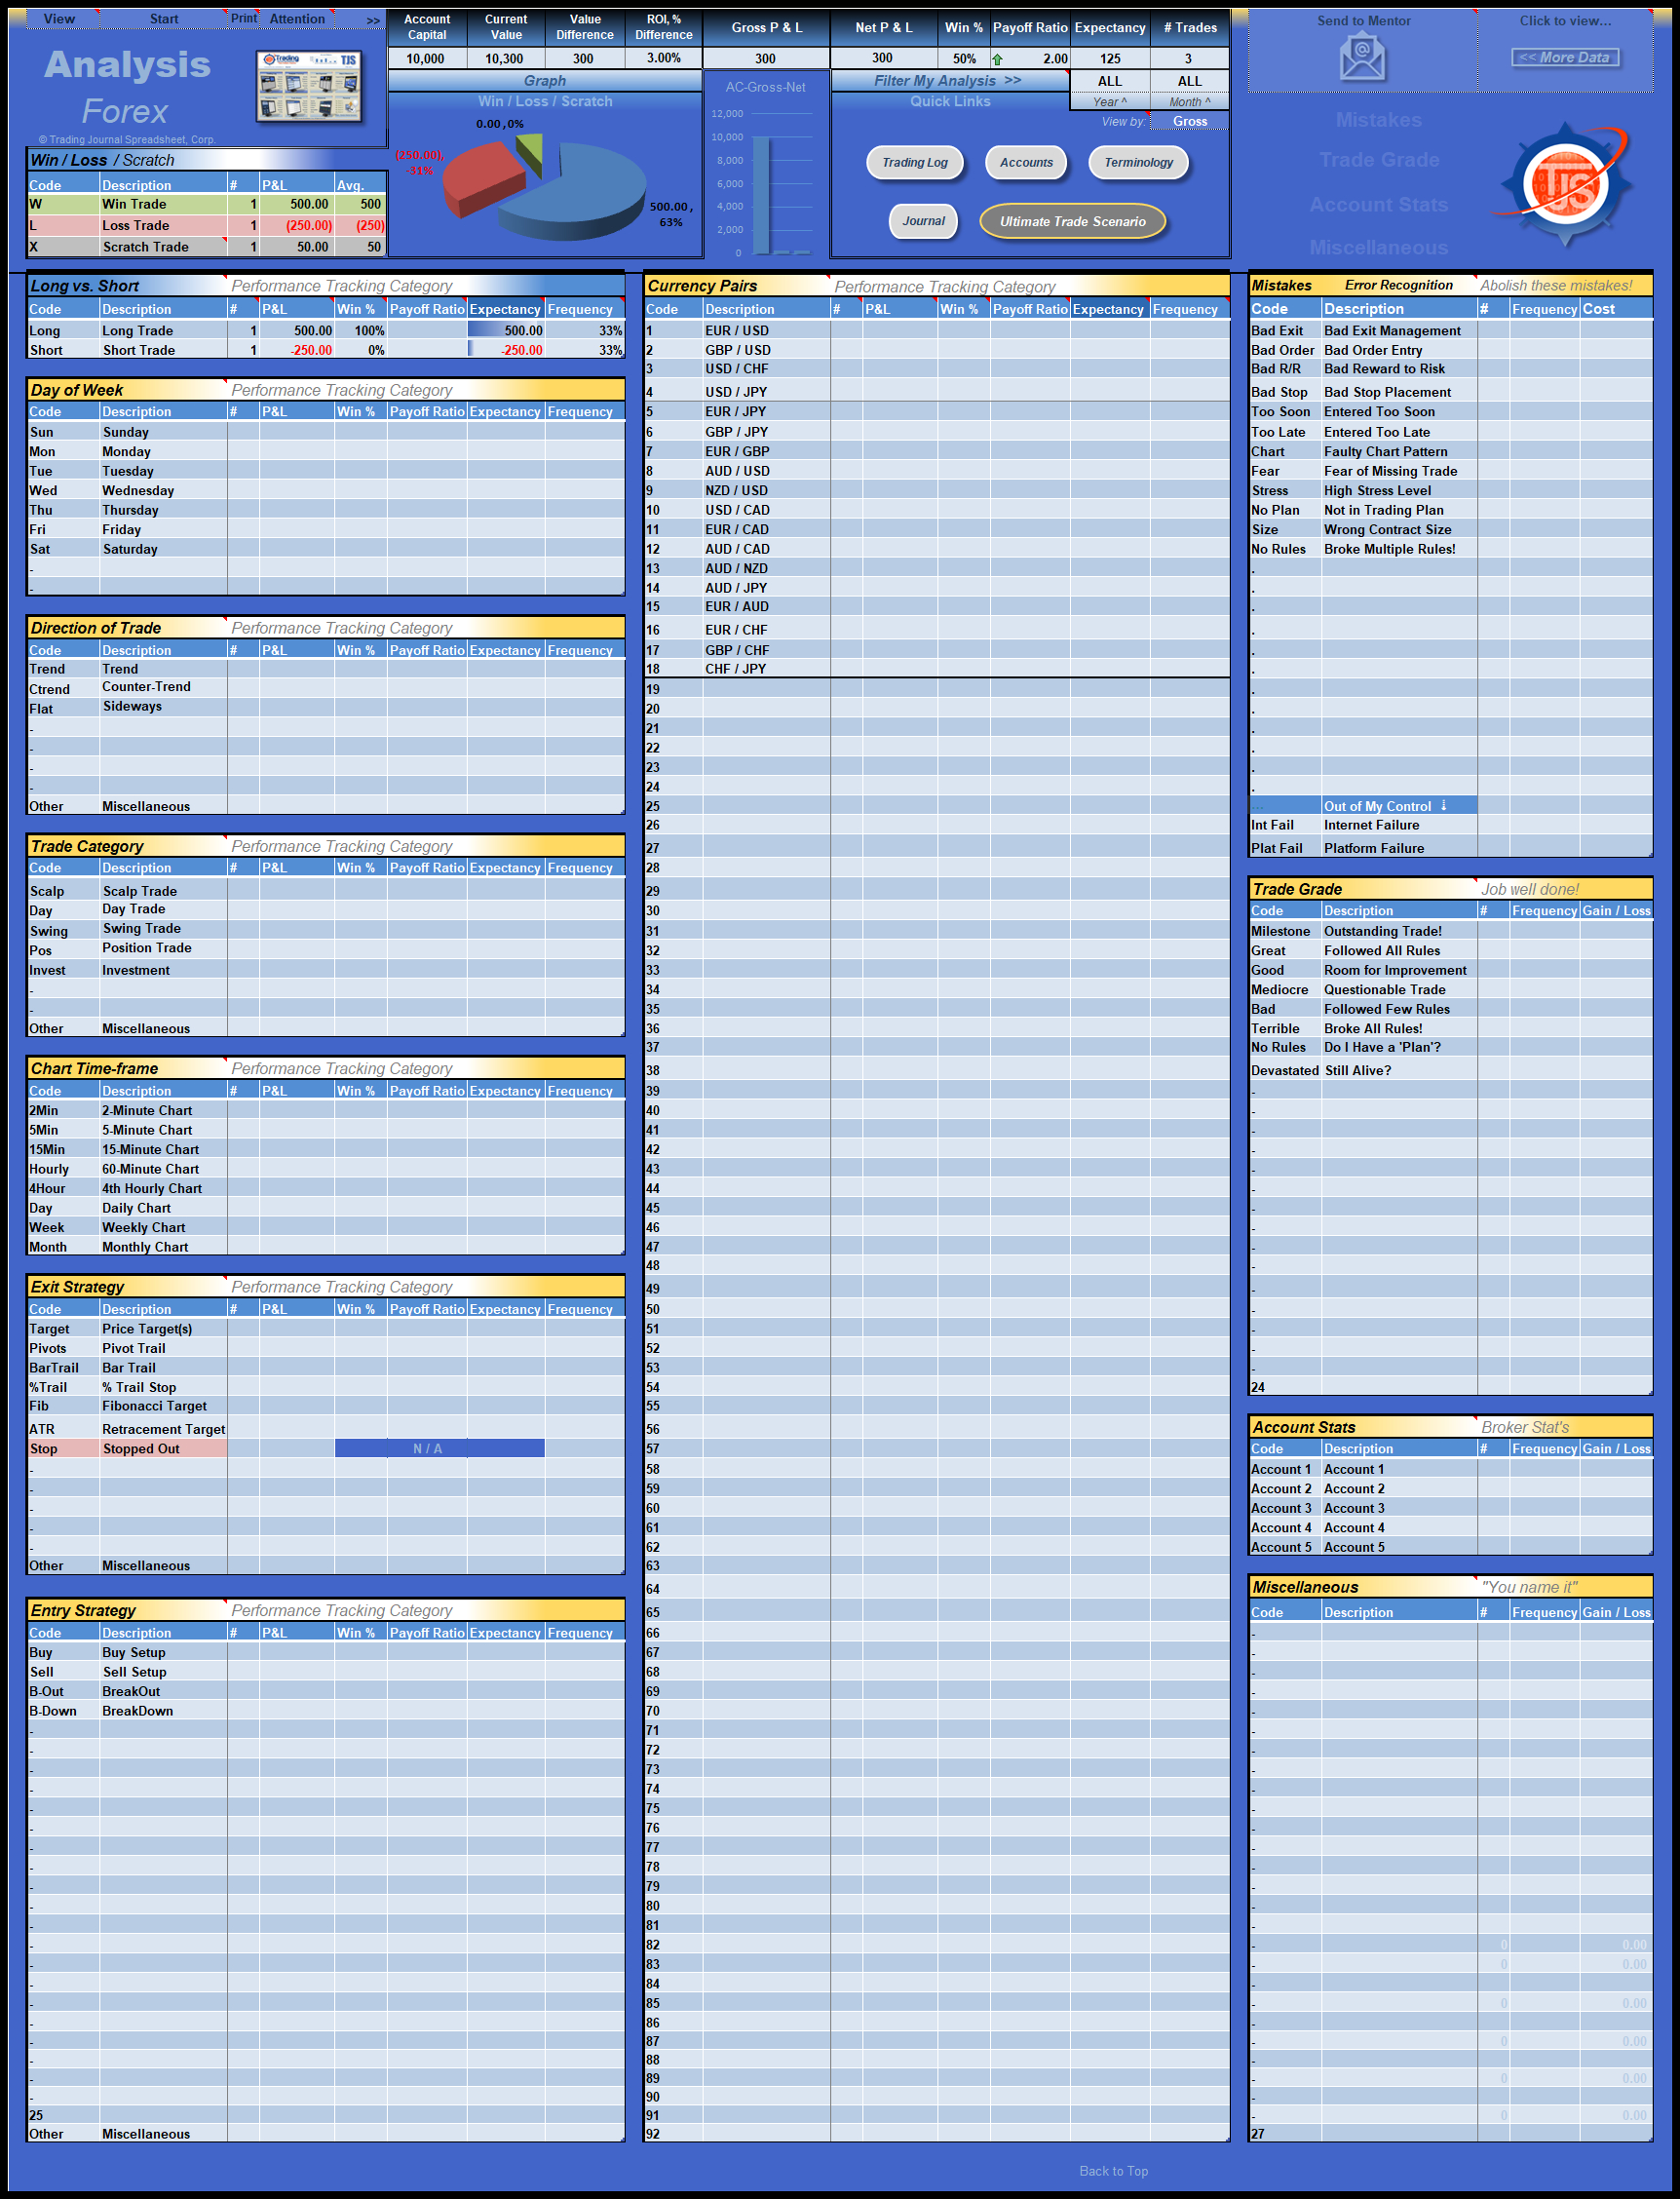This screenshot has width=1680, height=2199.
Task: Jump to the Mistakes section link
Action: coord(1378,120)
